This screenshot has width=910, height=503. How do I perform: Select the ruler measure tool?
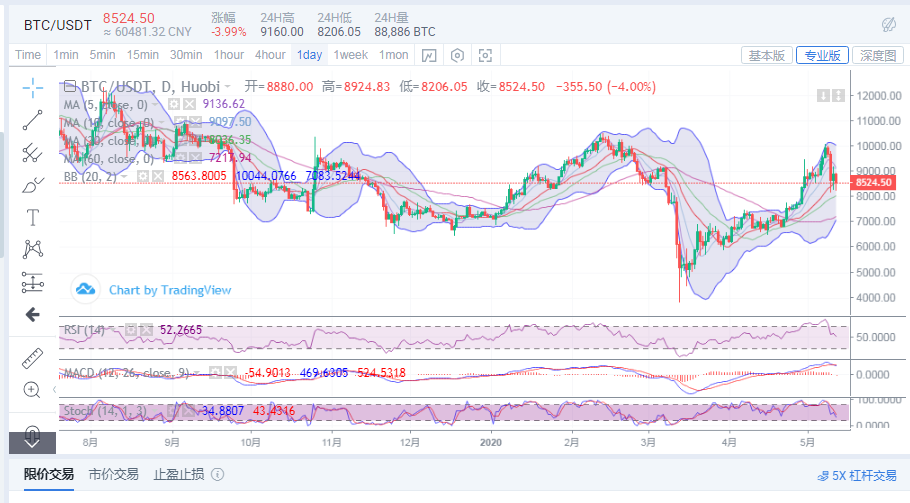coord(32,357)
